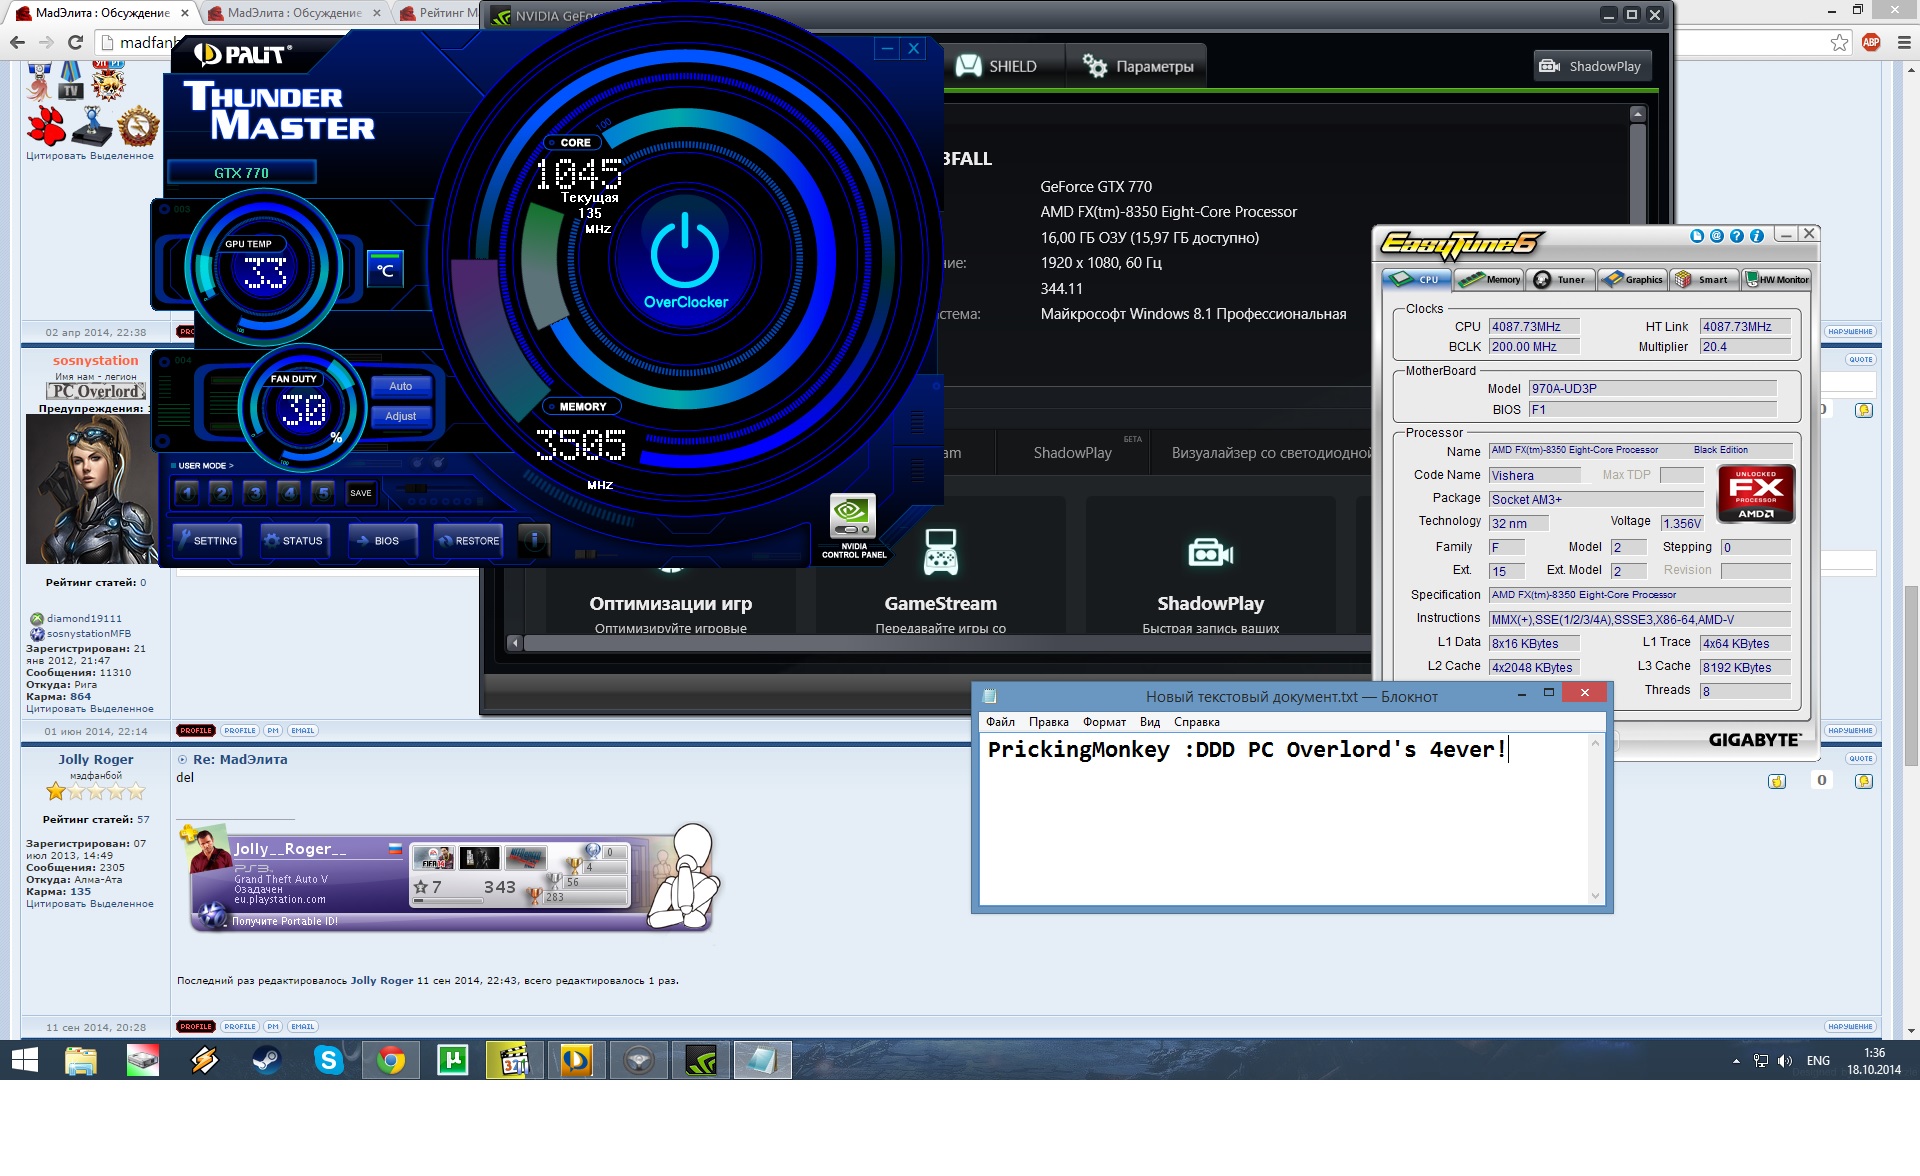Click the RESTORE button in ThunderMaster
Viewport: 1920px width, 1176px height.
pyautogui.click(x=468, y=540)
